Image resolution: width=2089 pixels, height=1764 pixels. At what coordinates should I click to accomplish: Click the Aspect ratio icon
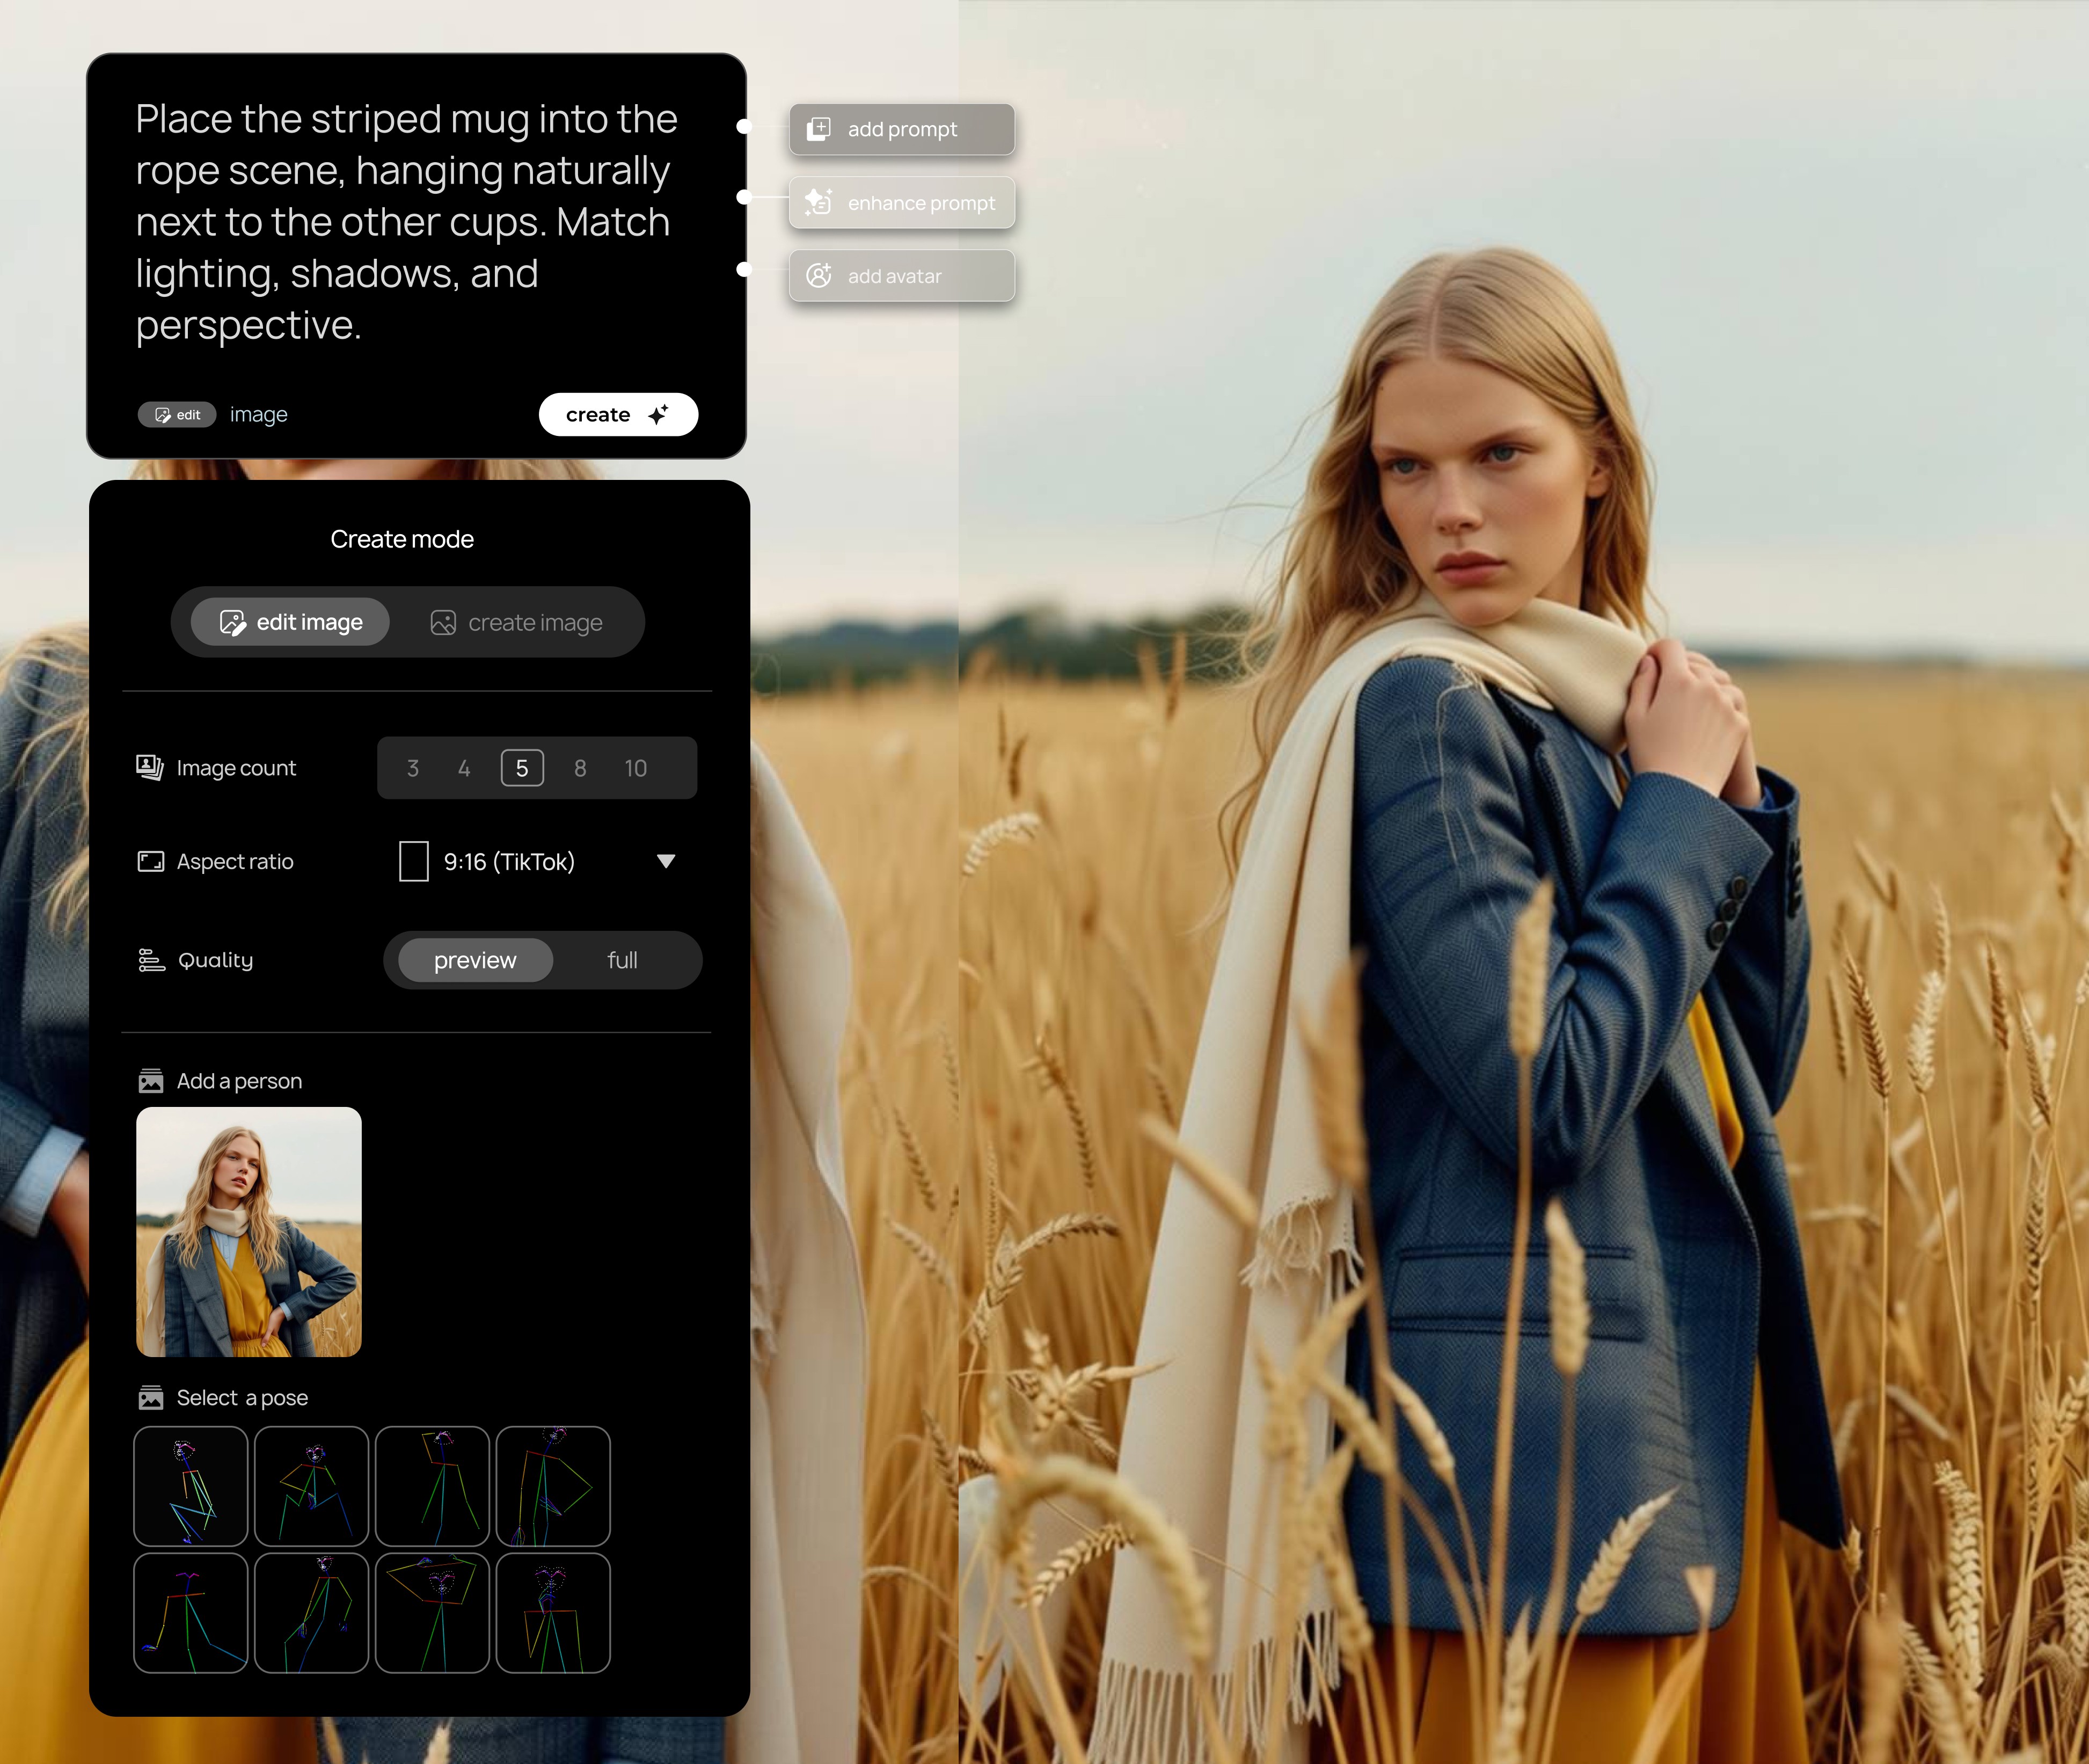[x=150, y=861]
